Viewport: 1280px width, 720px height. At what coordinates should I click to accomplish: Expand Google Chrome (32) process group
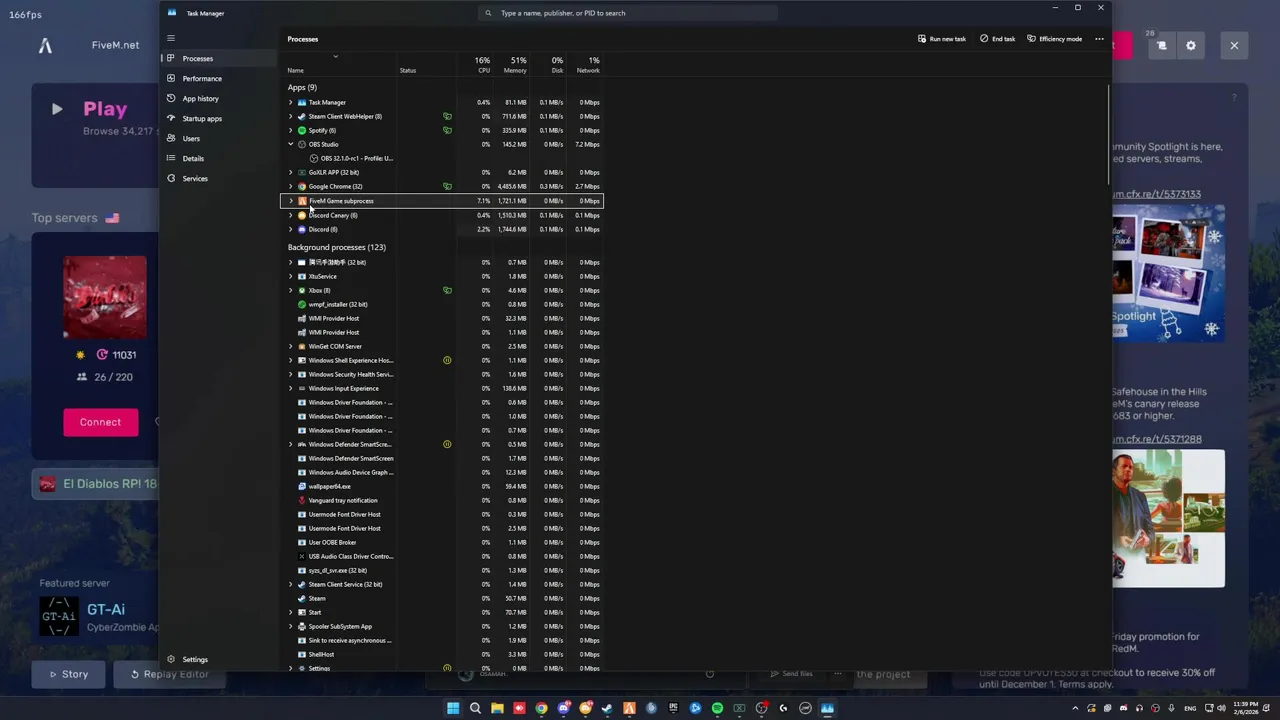pos(291,186)
